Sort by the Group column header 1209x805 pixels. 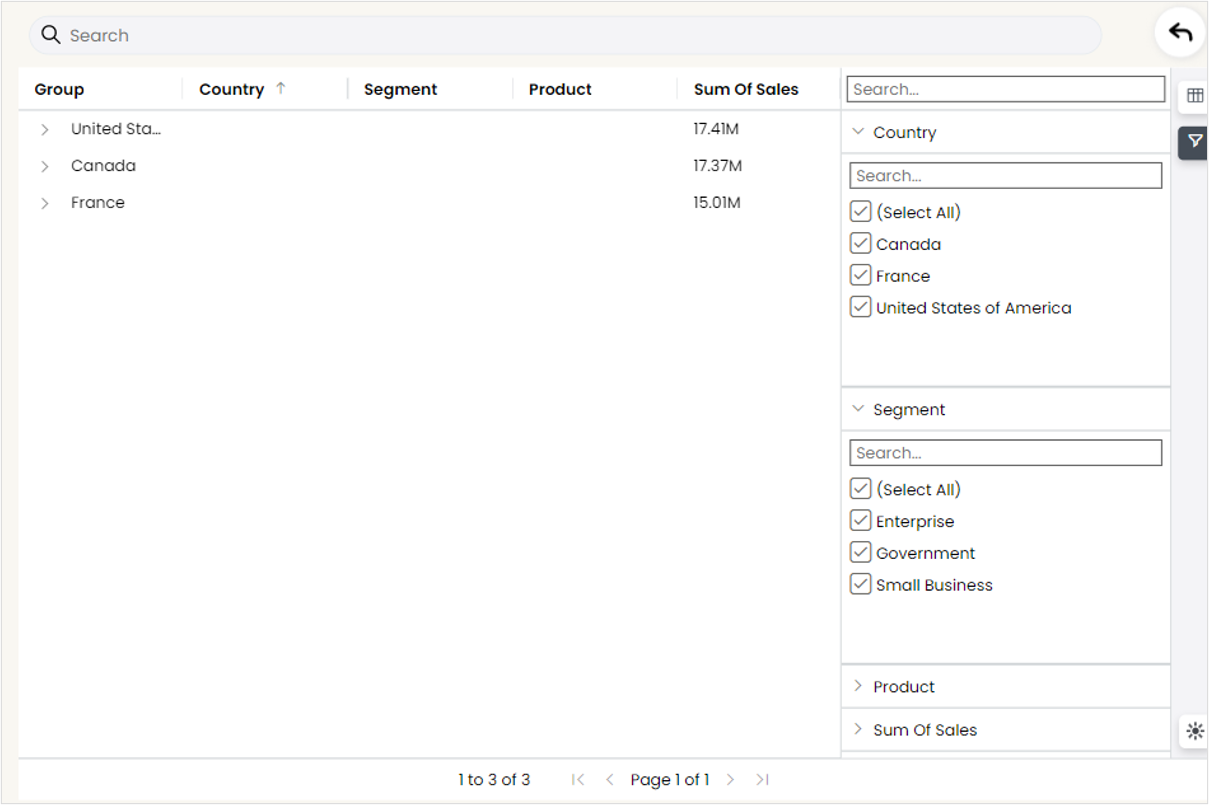click(x=58, y=89)
